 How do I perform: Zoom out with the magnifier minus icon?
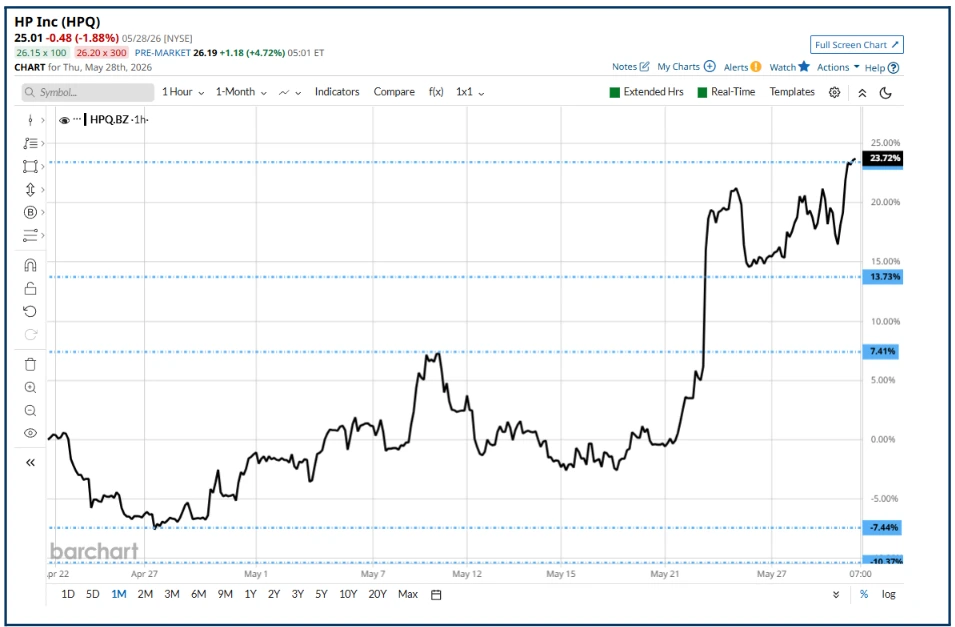click(x=30, y=411)
